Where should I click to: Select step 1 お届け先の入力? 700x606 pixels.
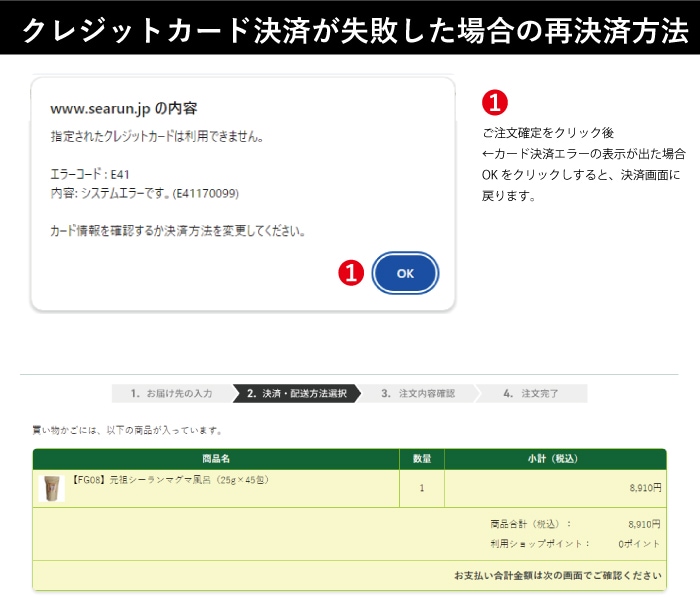[x=170, y=394]
